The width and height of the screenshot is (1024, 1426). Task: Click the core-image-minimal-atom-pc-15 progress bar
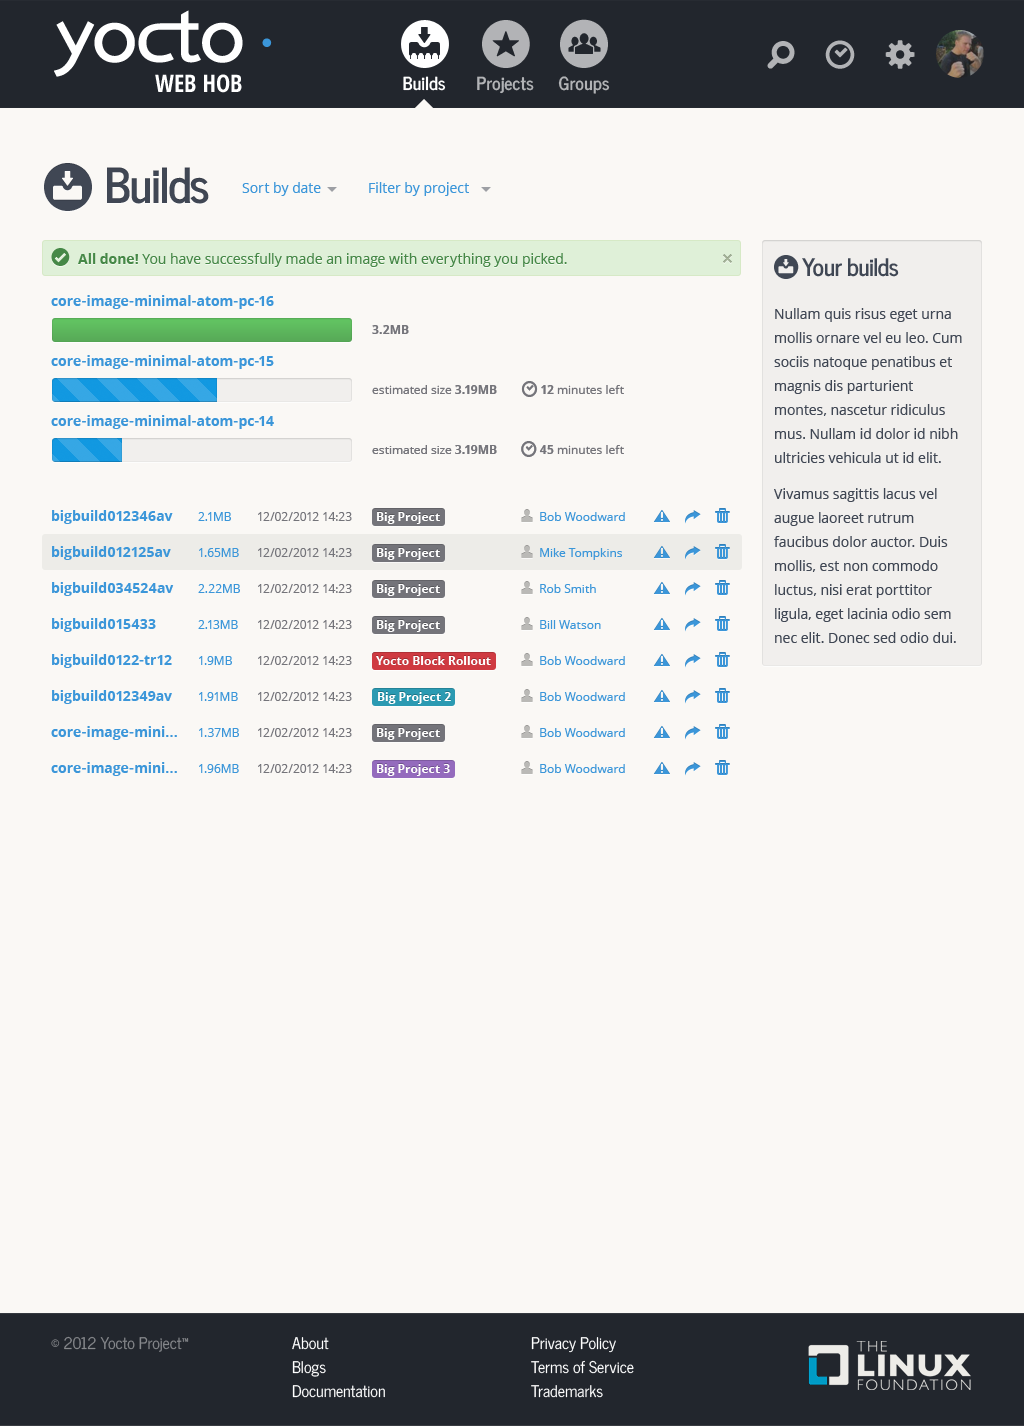pos(201,390)
